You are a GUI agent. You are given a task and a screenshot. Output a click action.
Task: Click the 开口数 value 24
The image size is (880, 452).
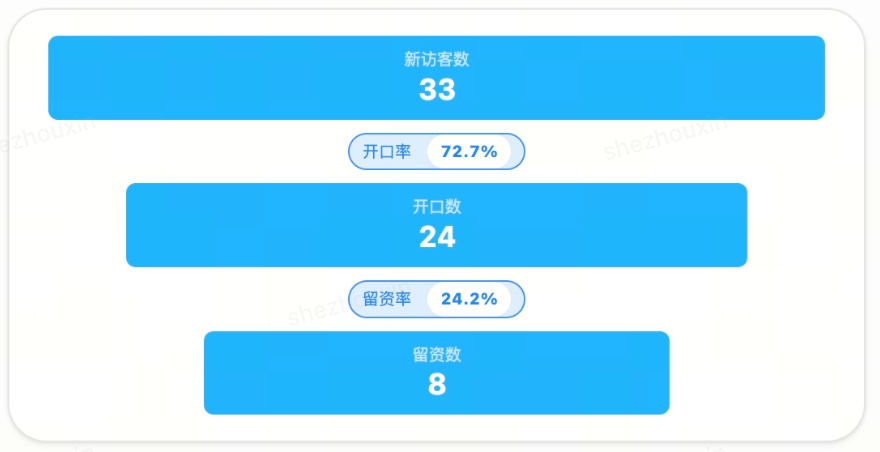pyautogui.click(x=436, y=237)
